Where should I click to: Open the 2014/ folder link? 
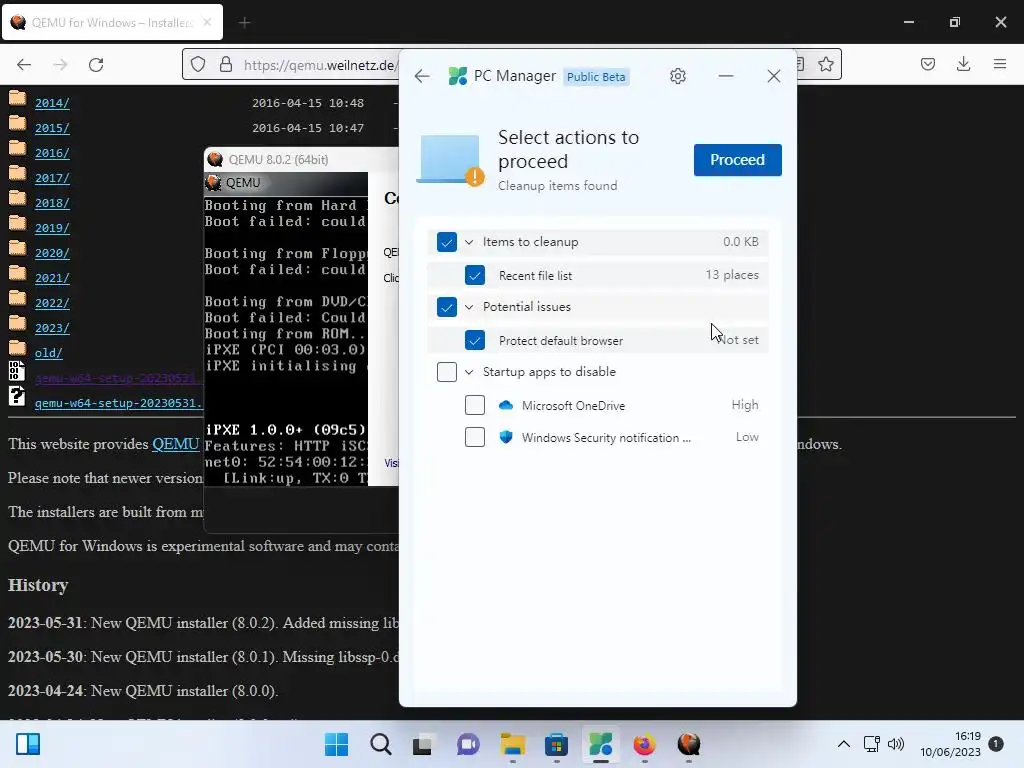pos(52,103)
